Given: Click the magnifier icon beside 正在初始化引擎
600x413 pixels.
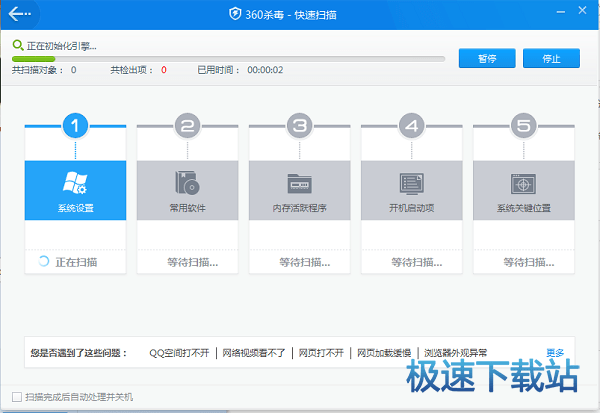Looking at the screenshot, I should point(17,46).
